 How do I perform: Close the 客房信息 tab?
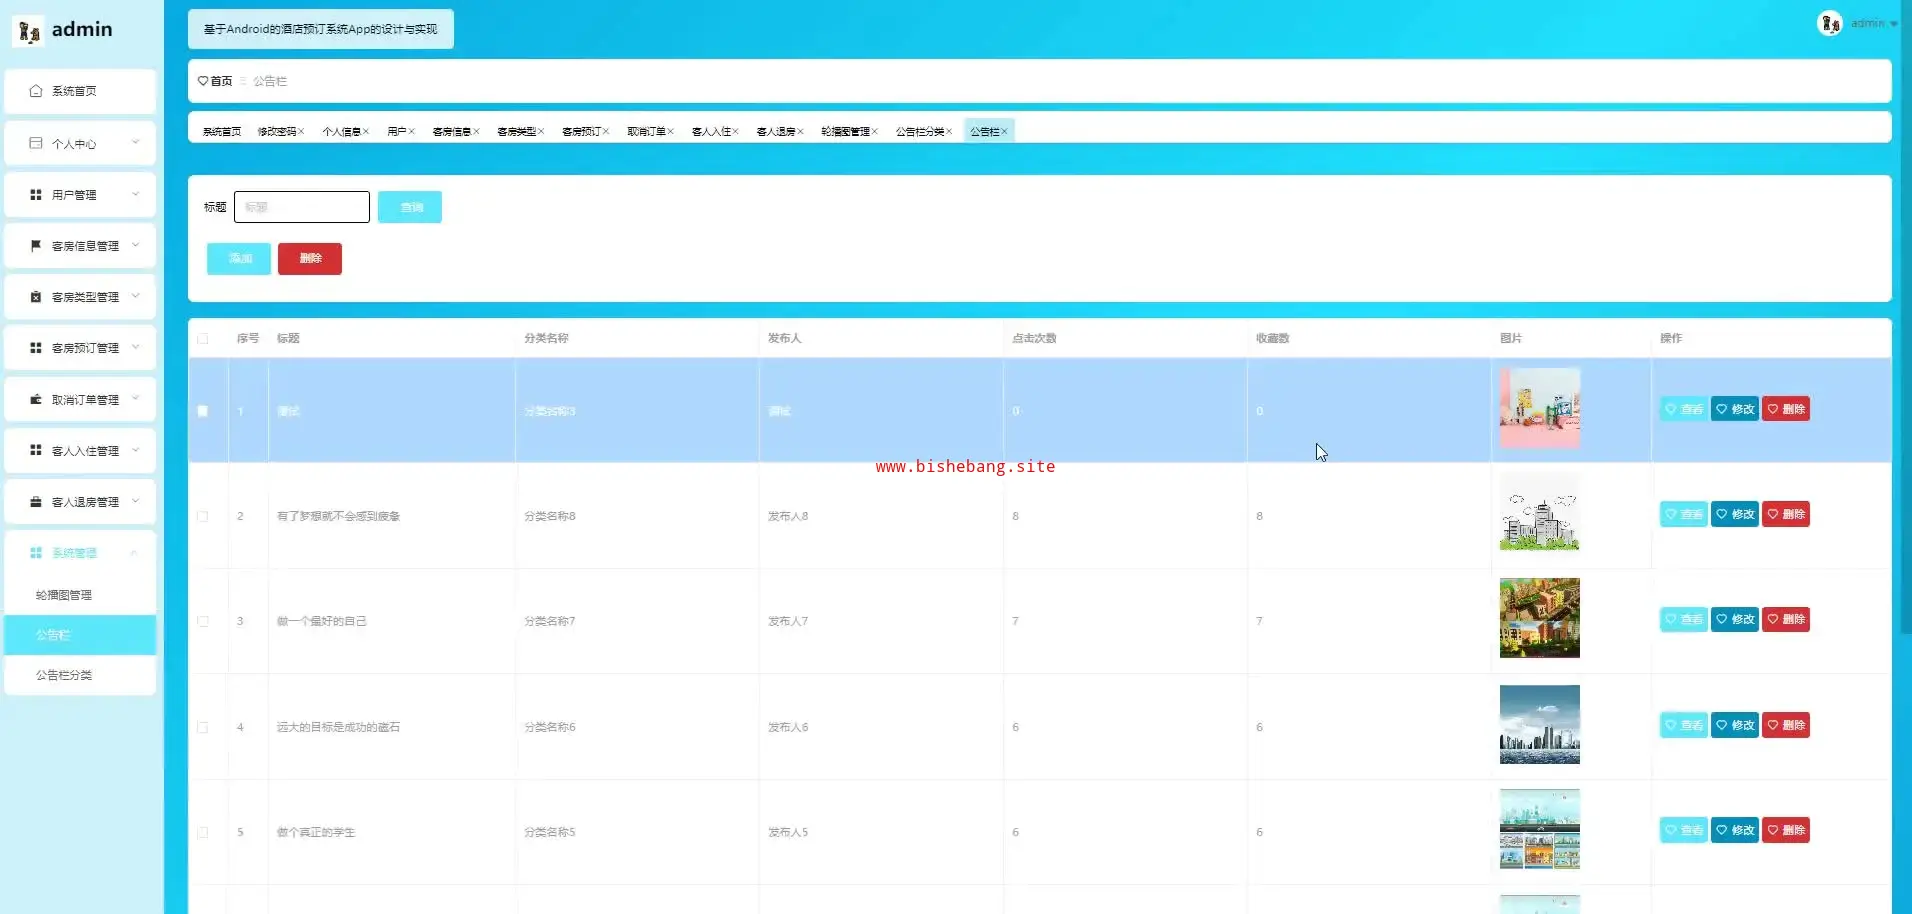click(476, 132)
